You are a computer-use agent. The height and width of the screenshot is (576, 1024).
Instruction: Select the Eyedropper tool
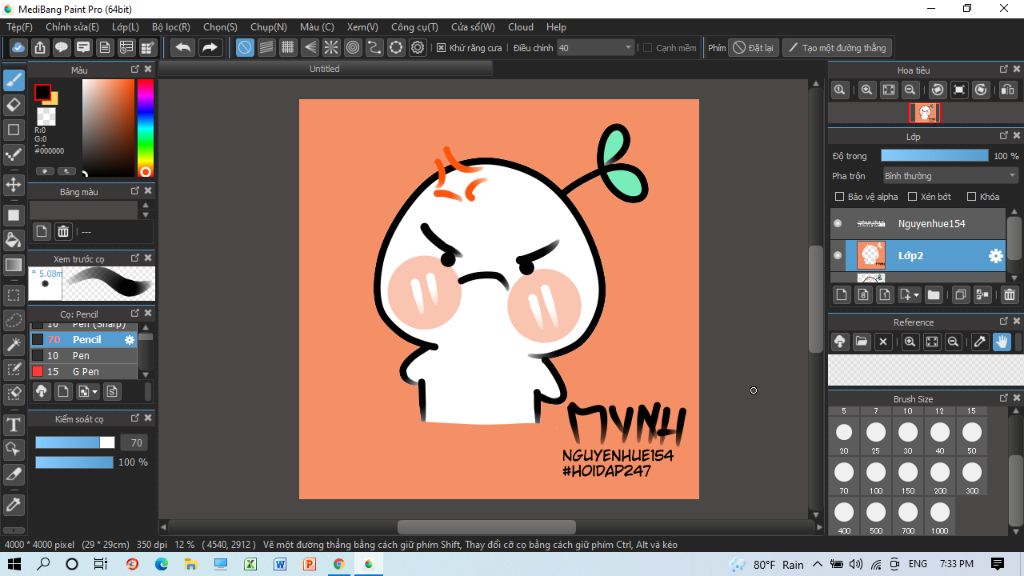14,505
